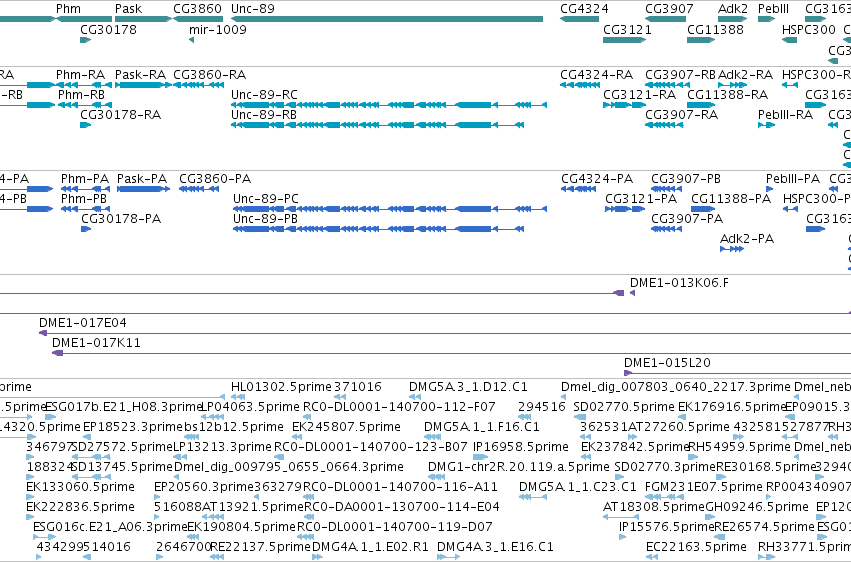
Task: Open the CG11388-RA transcript label
Action: (727, 94)
